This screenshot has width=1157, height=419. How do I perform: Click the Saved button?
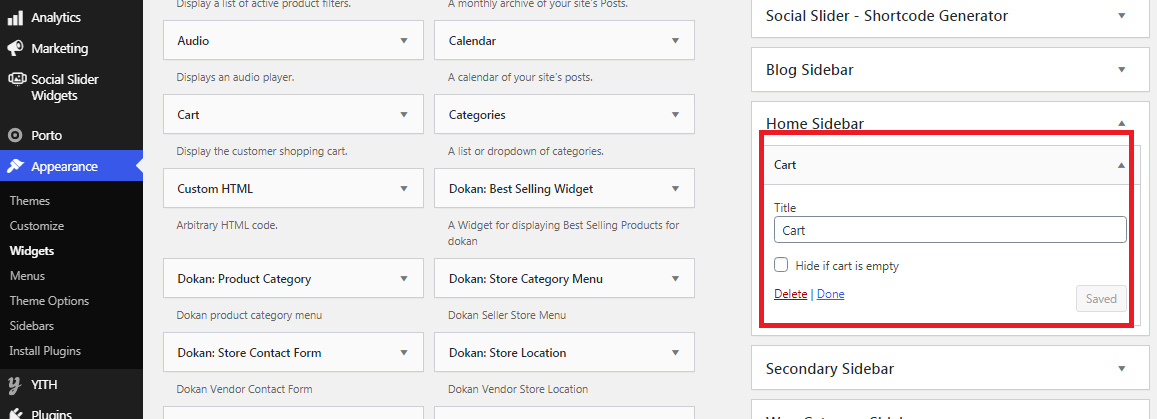click(x=1101, y=299)
